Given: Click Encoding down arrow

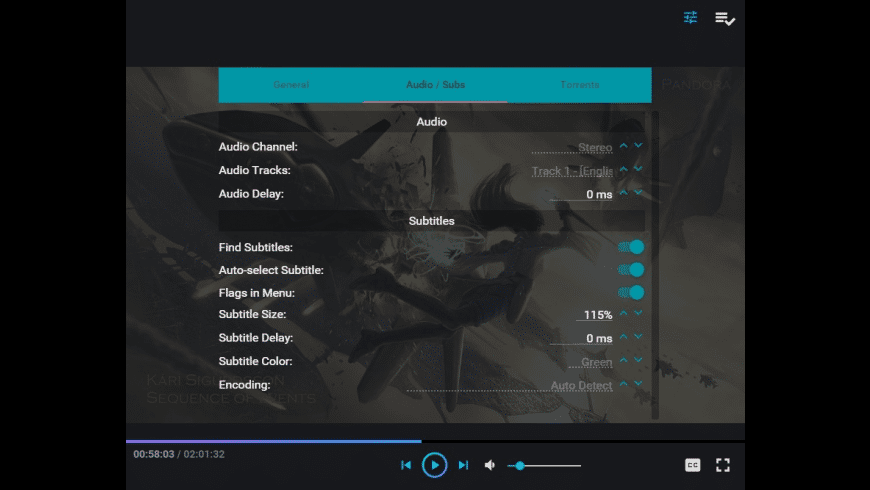Looking at the screenshot, I should (x=638, y=383).
